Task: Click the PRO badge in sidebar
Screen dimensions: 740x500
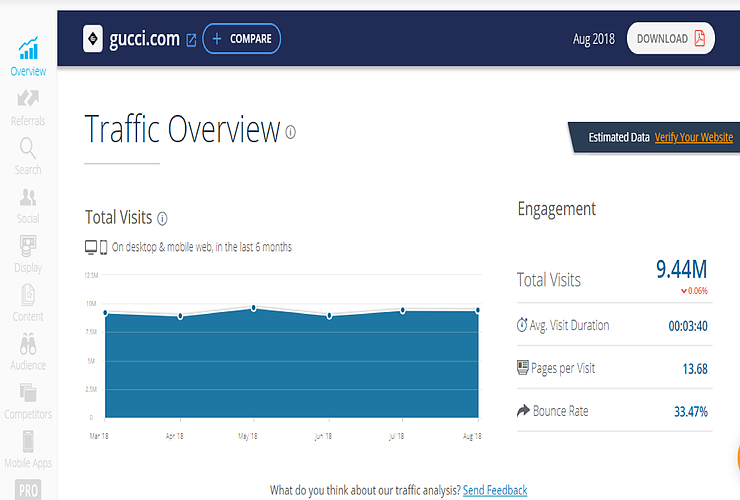Action: (x=28, y=490)
